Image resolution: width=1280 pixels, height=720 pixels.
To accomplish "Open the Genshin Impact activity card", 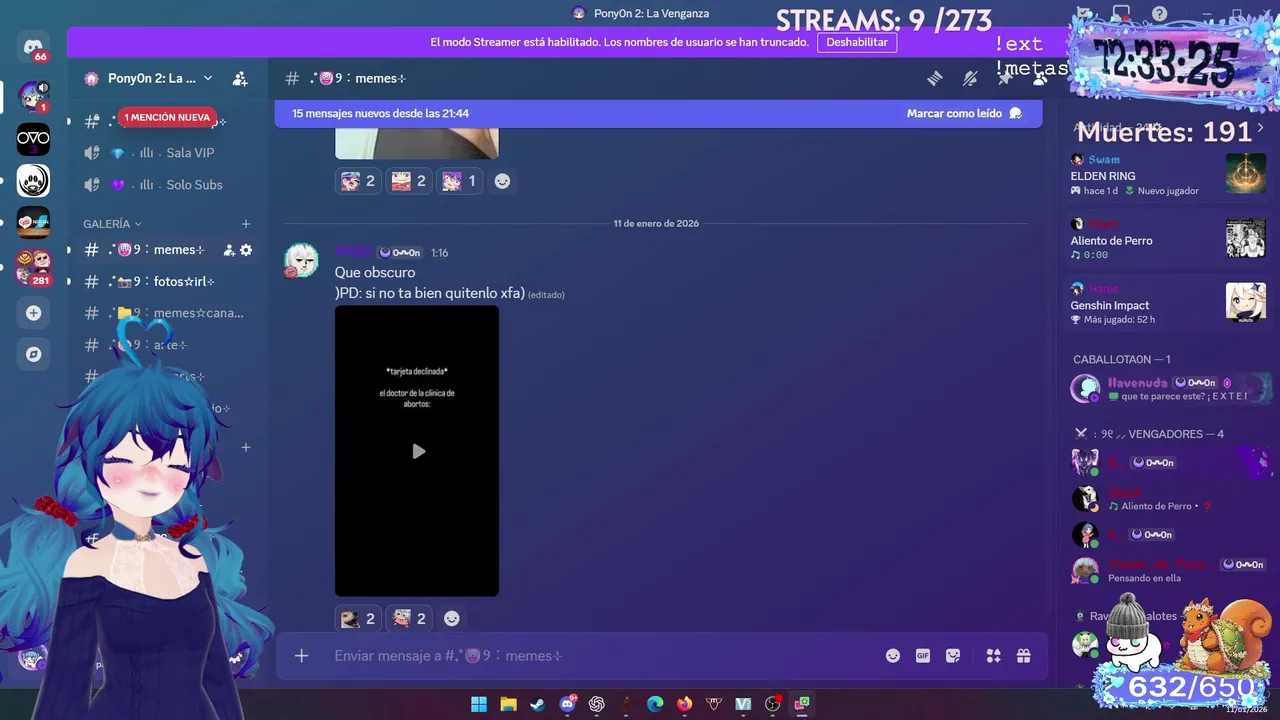I will (1168, 305).
